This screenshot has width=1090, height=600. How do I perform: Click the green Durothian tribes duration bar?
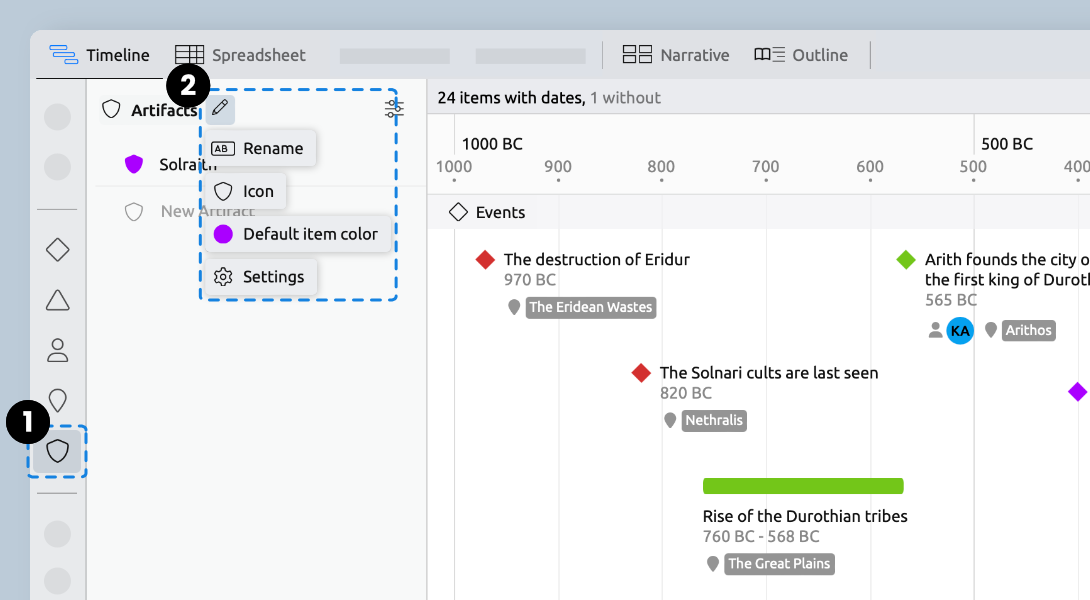coord(803,486)
